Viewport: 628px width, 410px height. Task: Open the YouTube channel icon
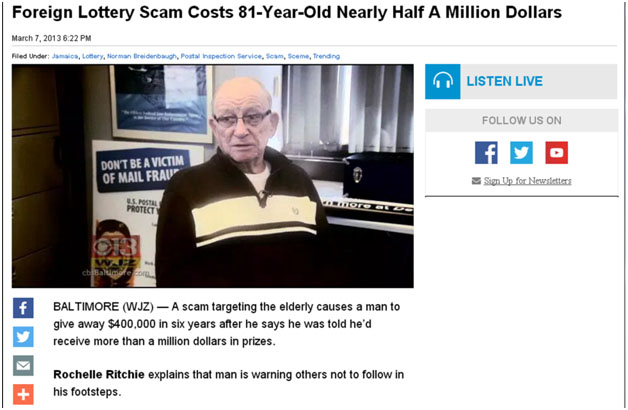click(x=556, y=153)
